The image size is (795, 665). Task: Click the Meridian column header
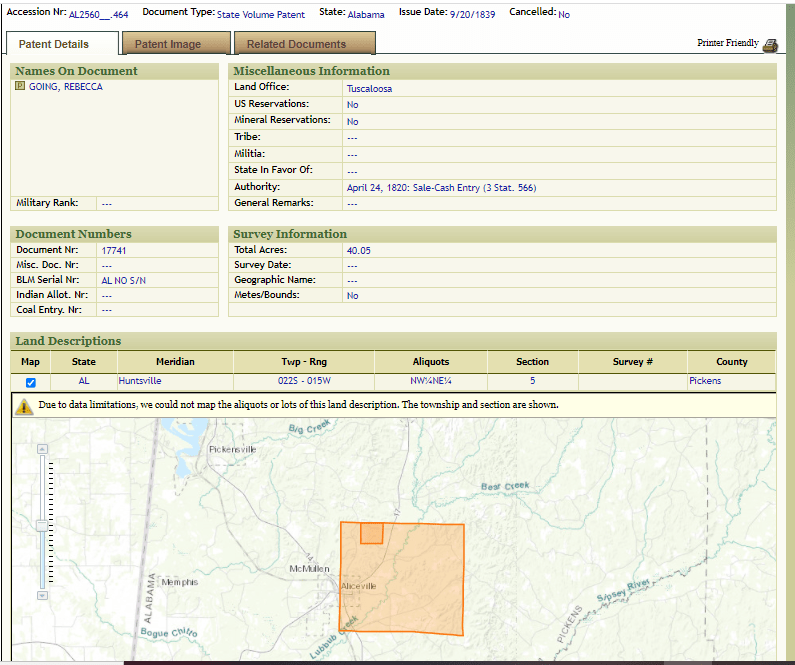175,362
